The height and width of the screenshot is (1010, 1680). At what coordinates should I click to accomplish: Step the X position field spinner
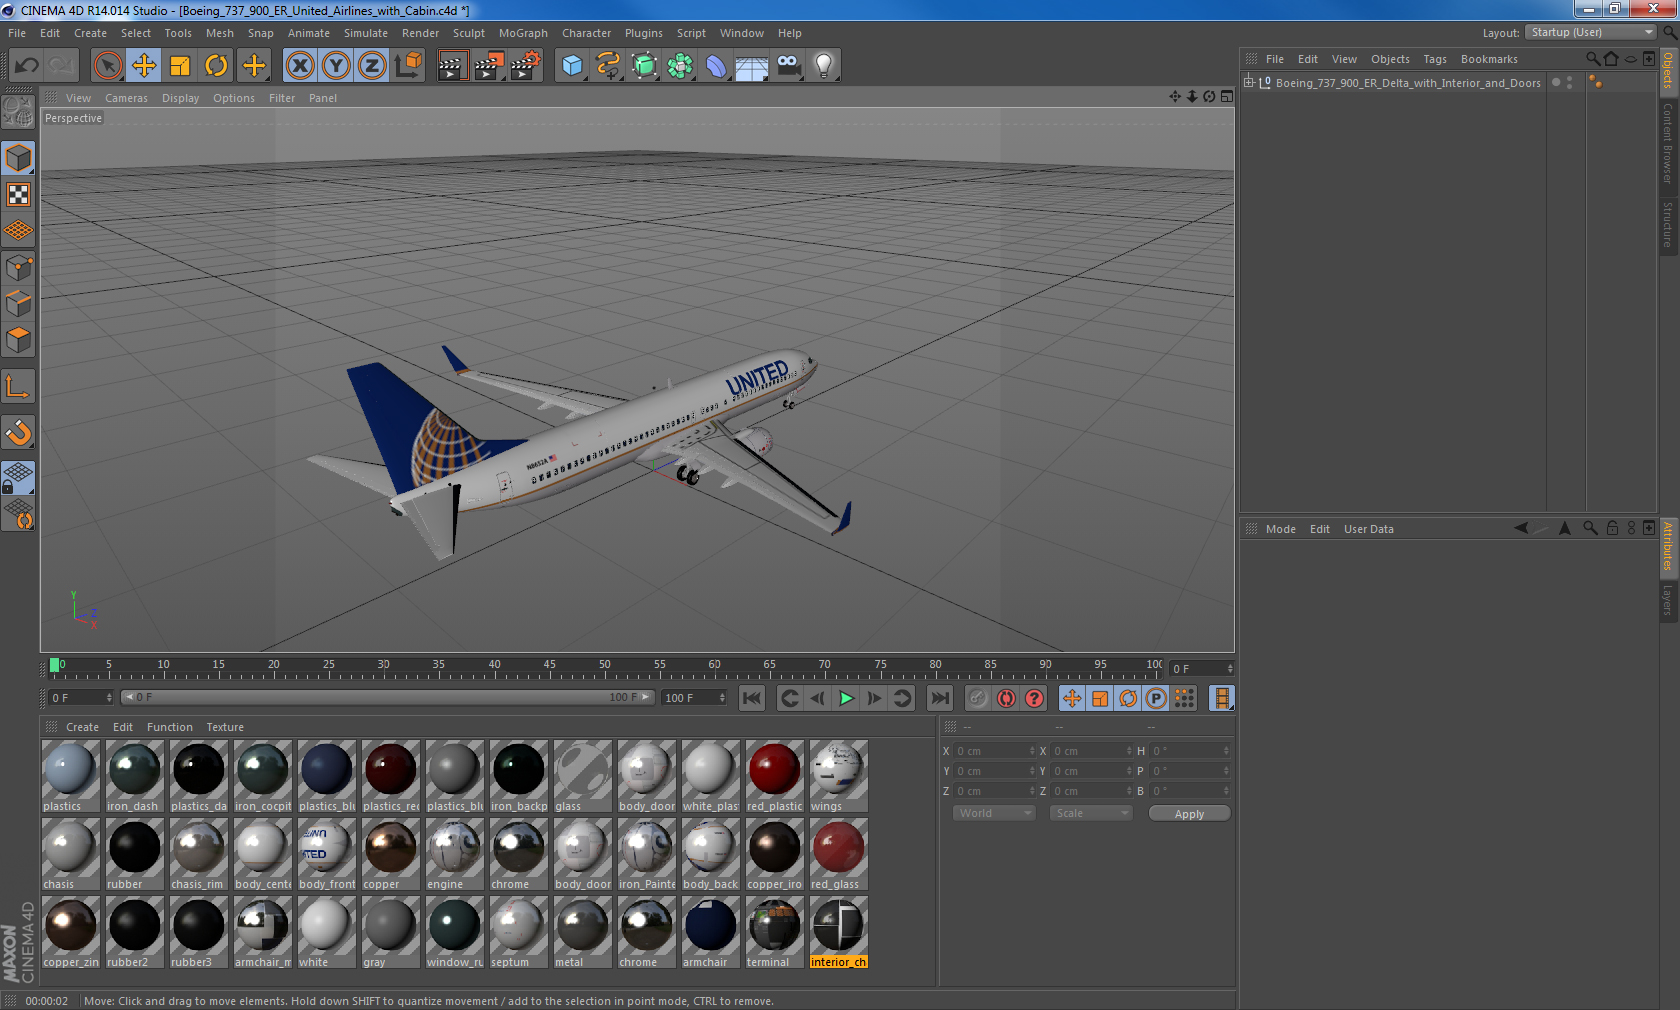click(1032, 751)
